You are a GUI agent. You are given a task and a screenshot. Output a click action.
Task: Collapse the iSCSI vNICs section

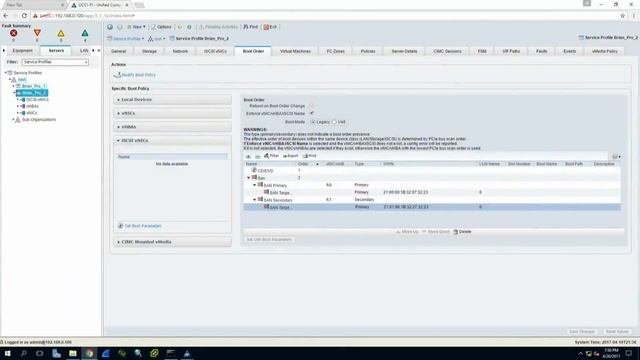[x=173, y=140]
